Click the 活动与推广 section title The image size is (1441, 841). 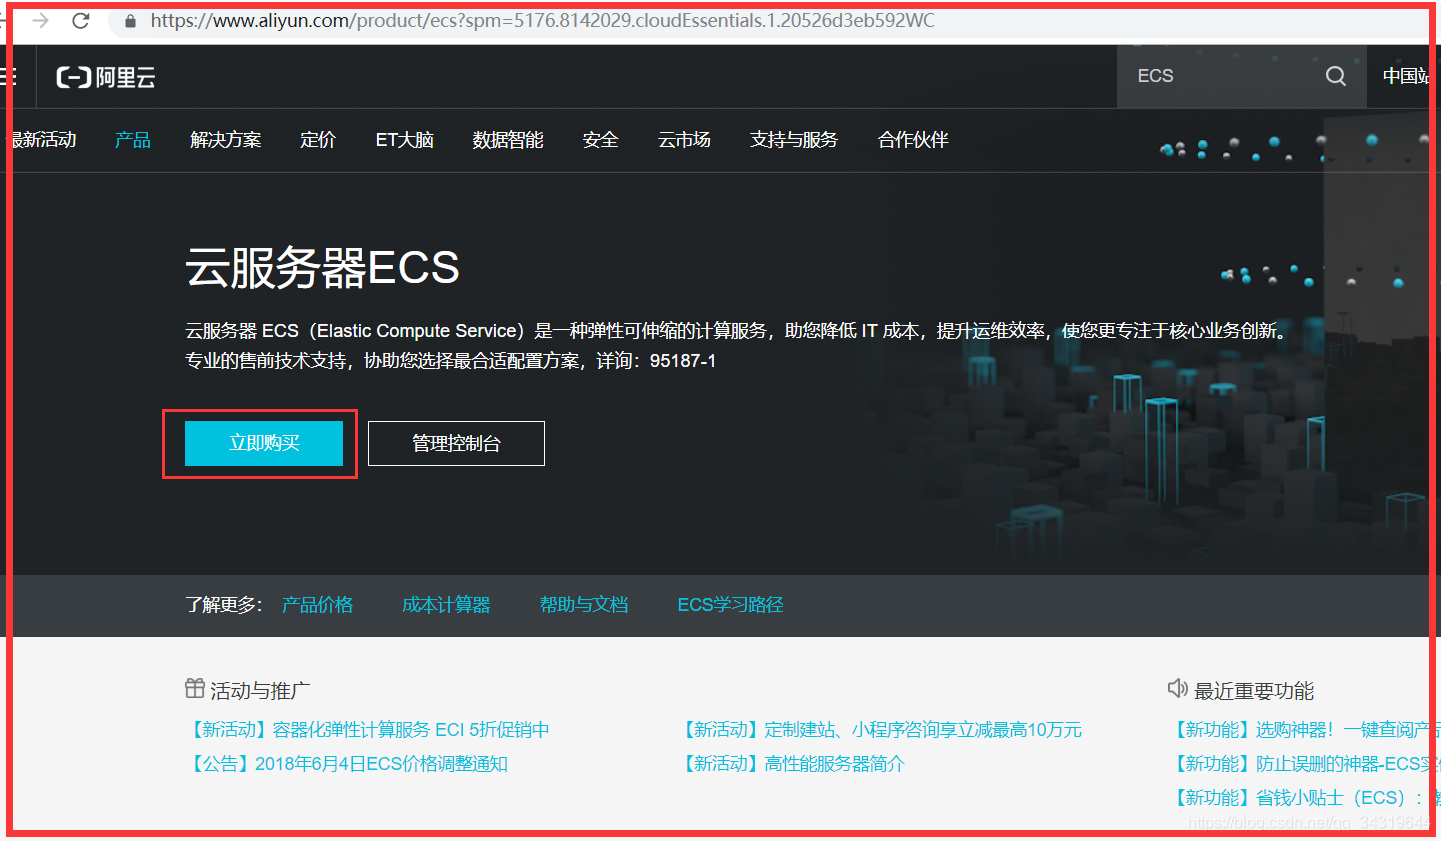[x=260, y=691]
